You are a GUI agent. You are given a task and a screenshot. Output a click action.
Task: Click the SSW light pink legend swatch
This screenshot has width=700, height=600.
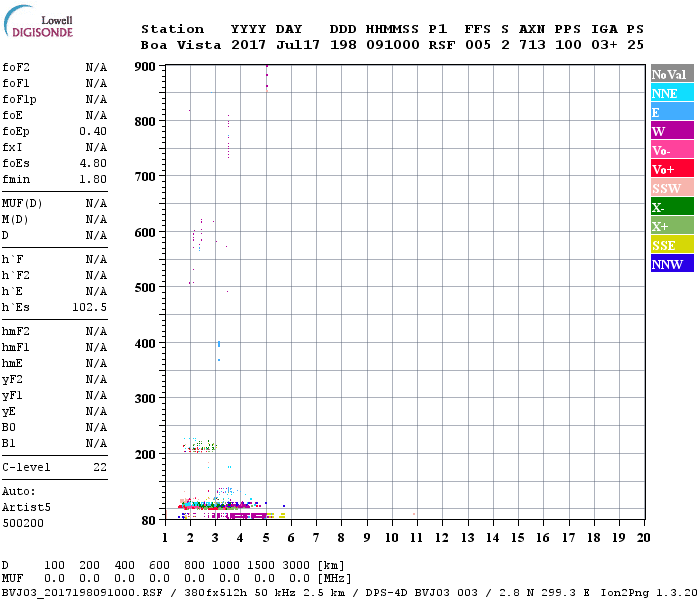click(671, 188)
